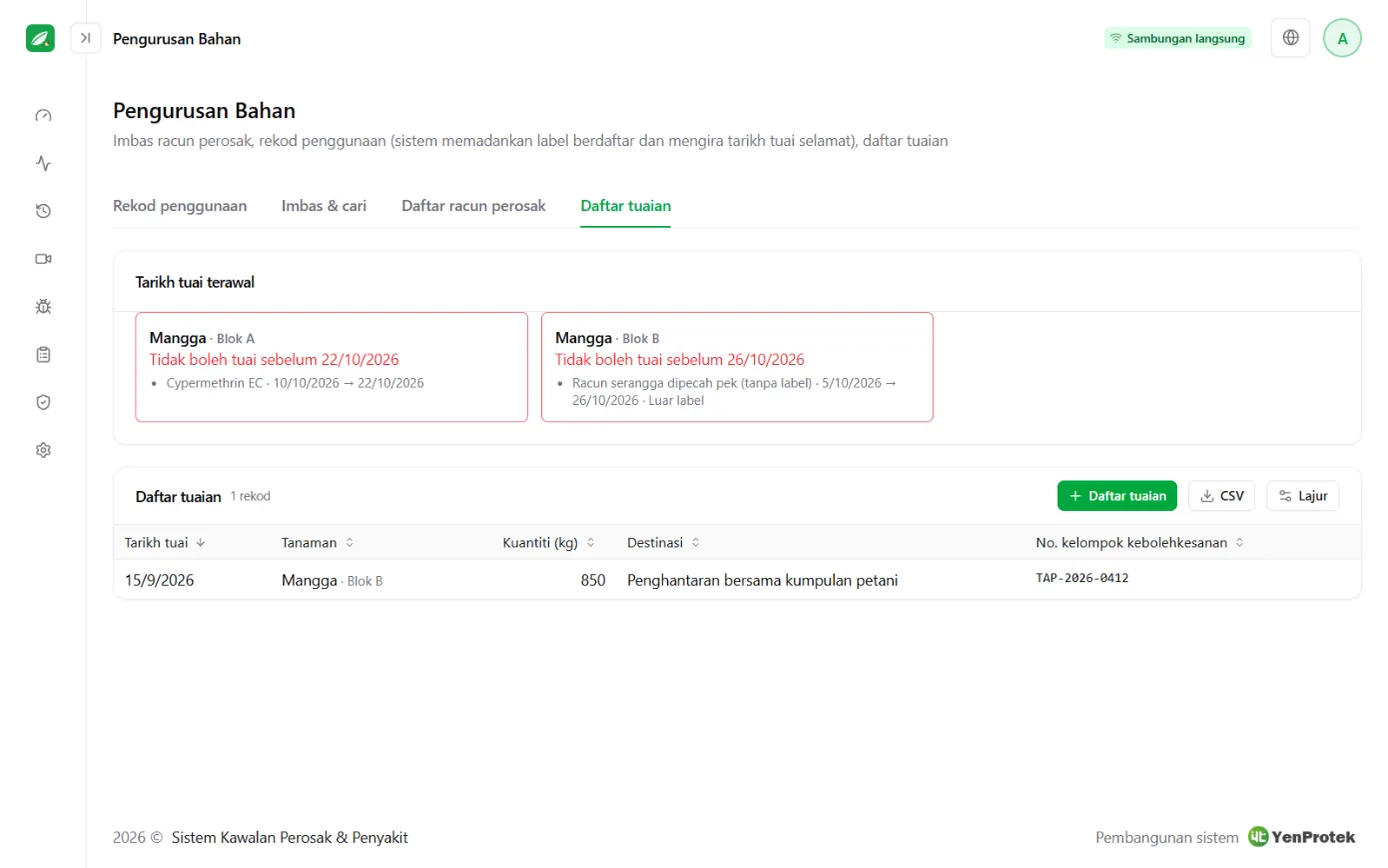The width and height of the screenshot is (1388, 868).
Task: Open the Mangga Blok A restriction card
Action: click(331, 367)
